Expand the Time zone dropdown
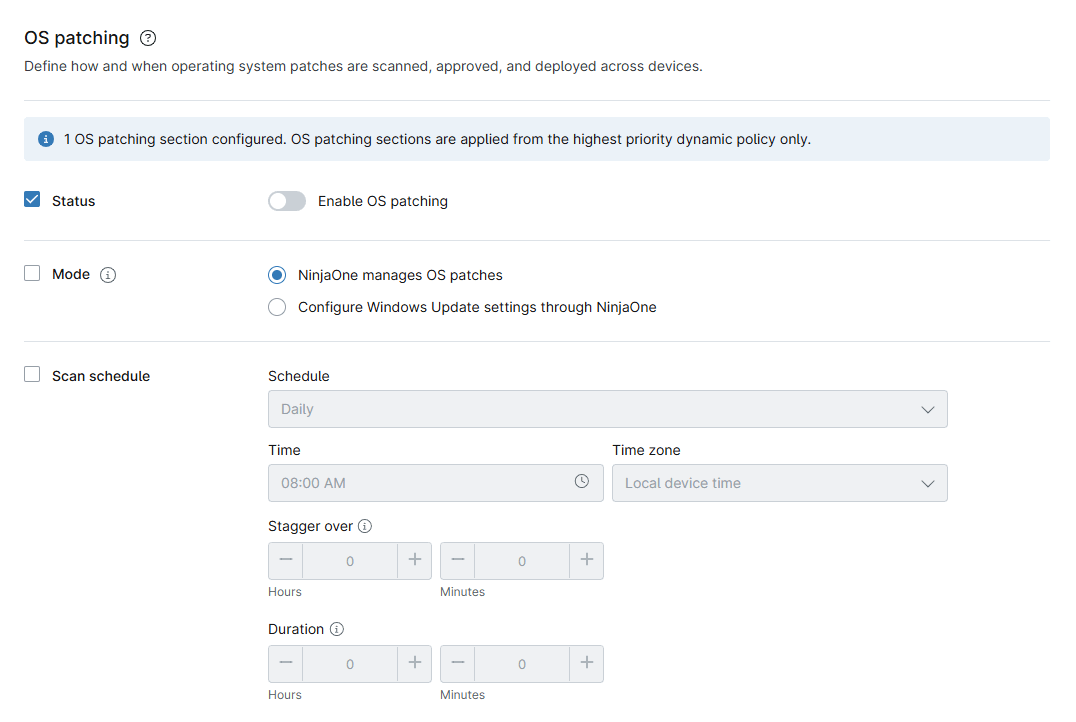 tap(779, 482)
